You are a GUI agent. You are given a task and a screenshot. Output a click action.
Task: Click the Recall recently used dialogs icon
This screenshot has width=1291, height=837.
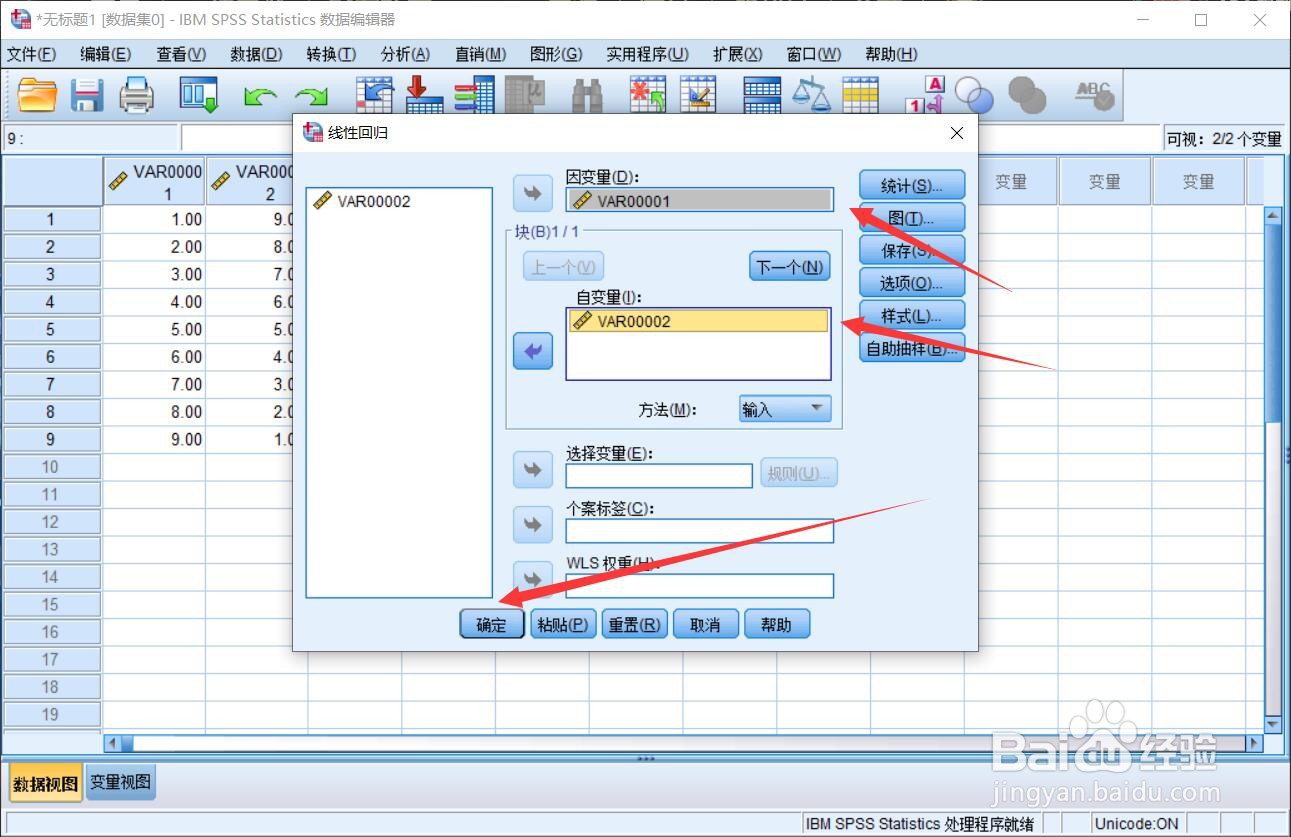pyautogui.click(x=199, y=96)
